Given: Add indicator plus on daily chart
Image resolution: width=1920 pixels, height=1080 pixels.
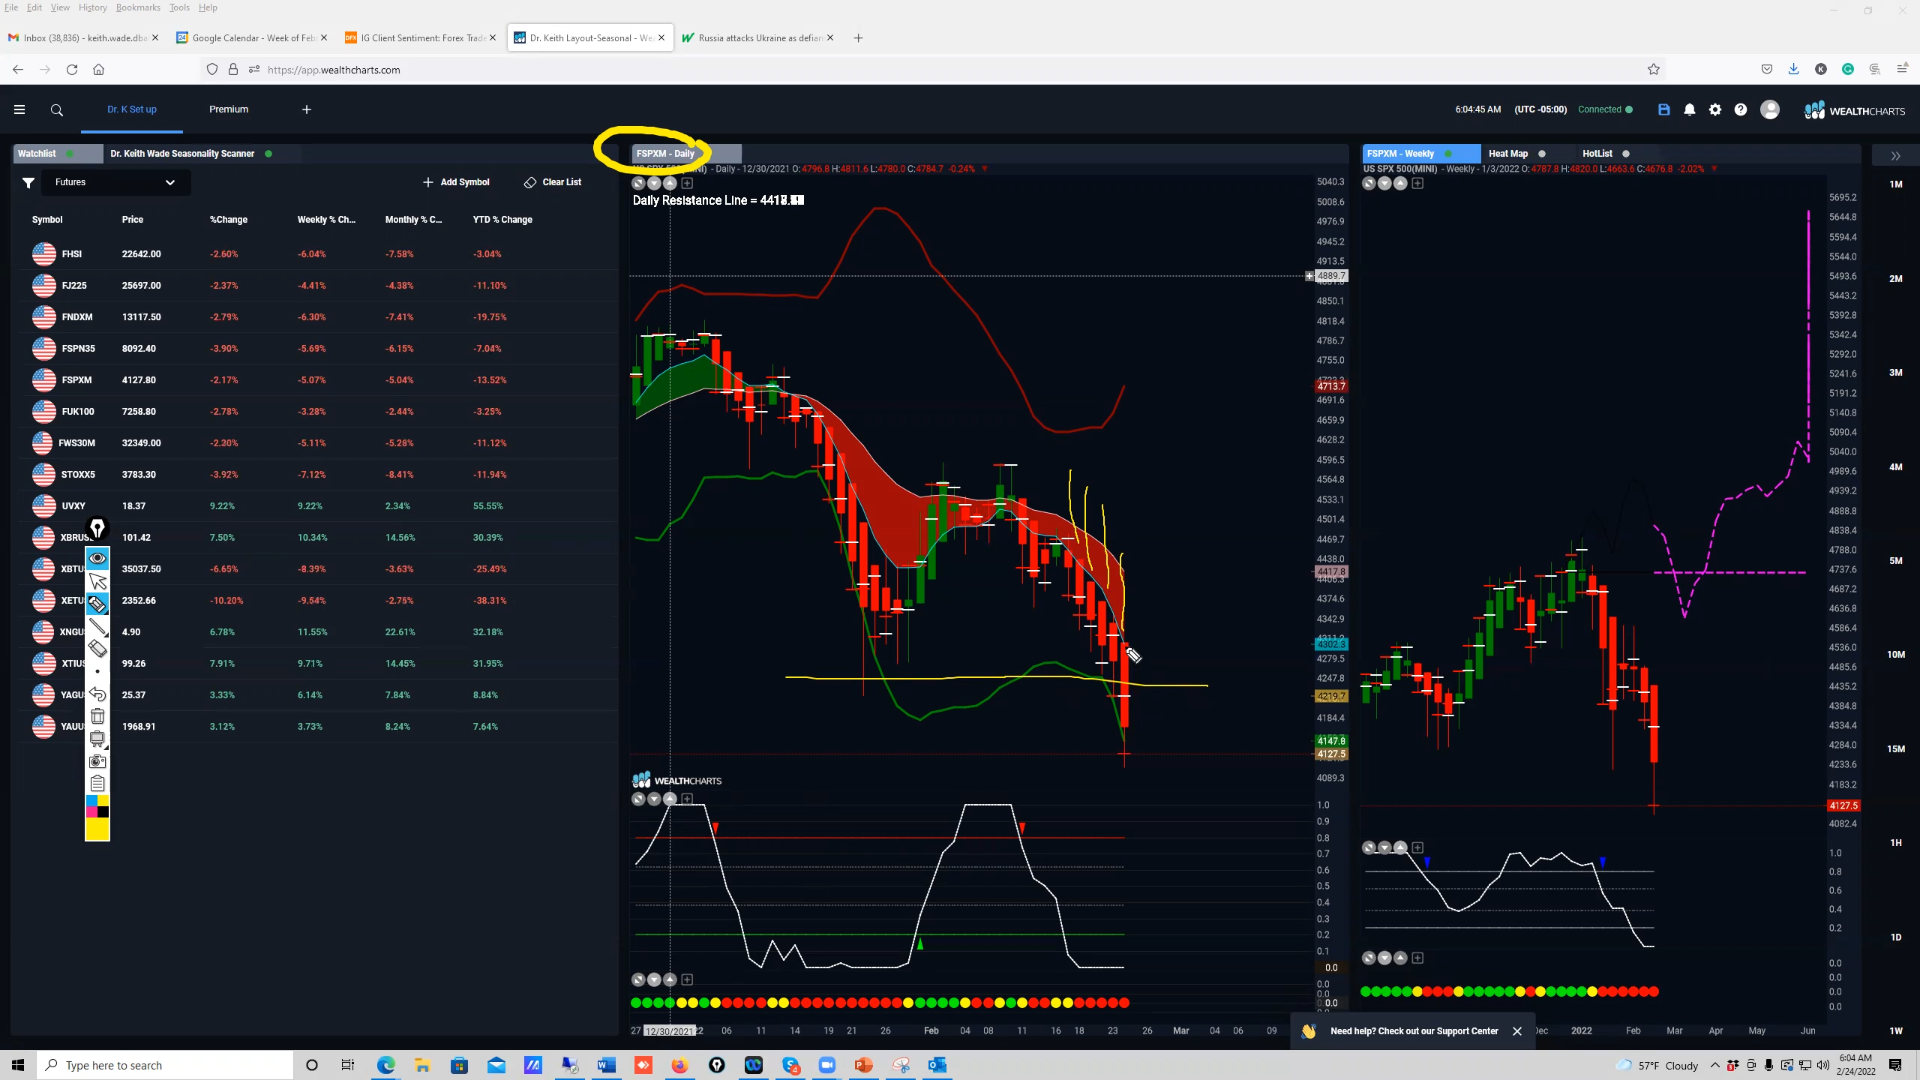Looking at the screenshot, I should (687, 183).
